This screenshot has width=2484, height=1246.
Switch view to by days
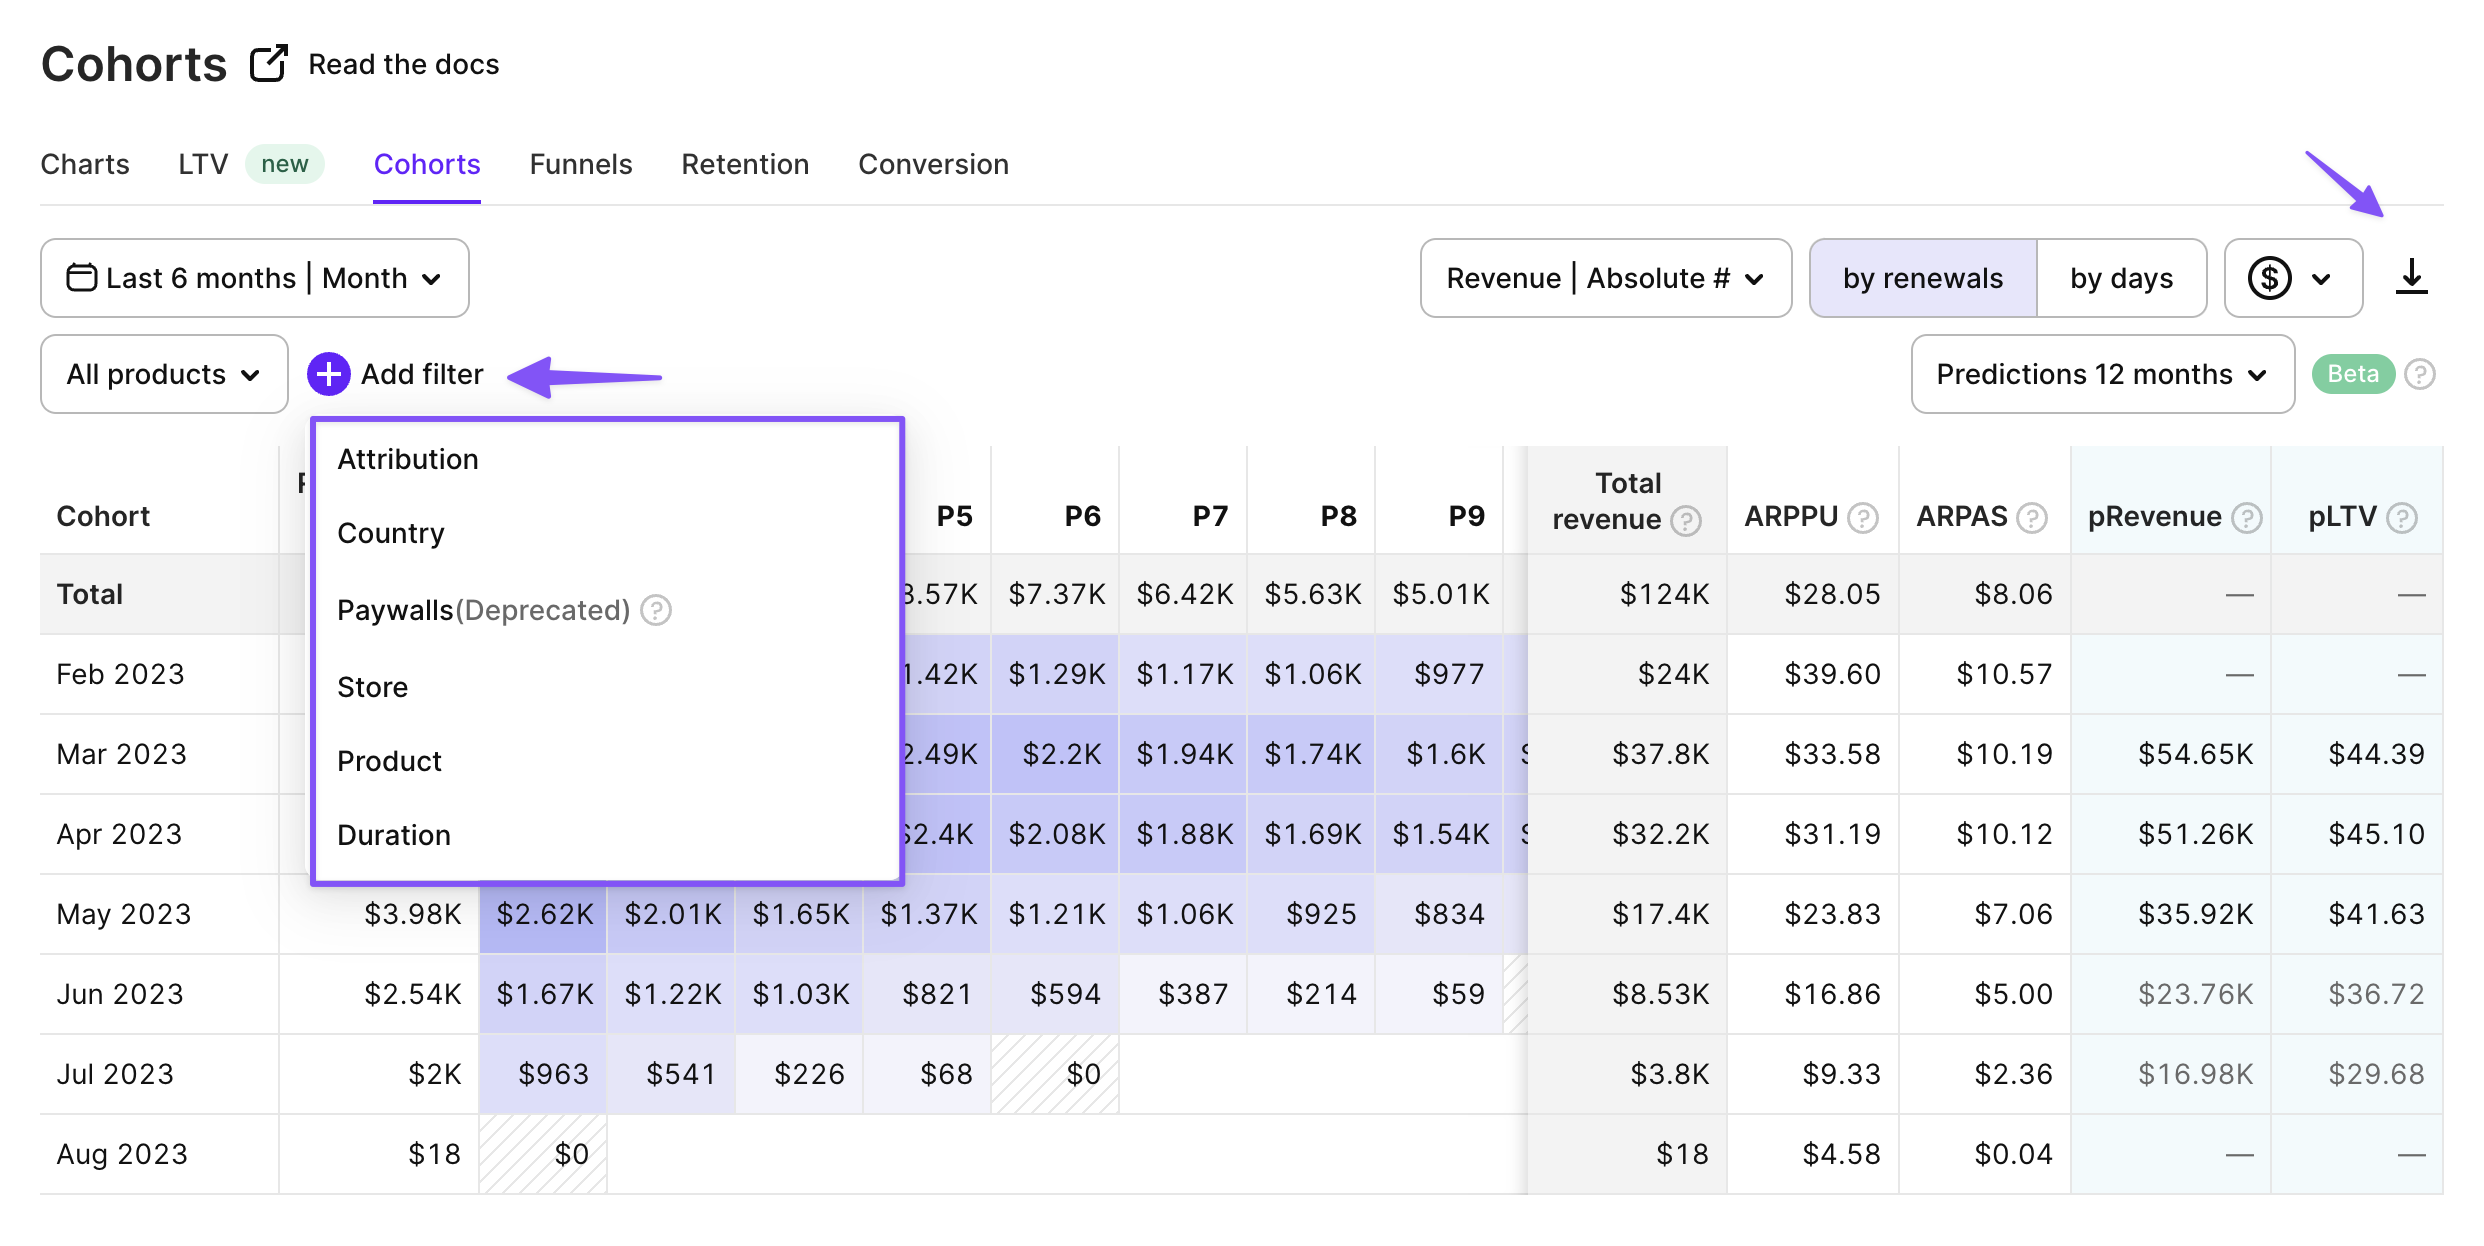pos(2121,278)
